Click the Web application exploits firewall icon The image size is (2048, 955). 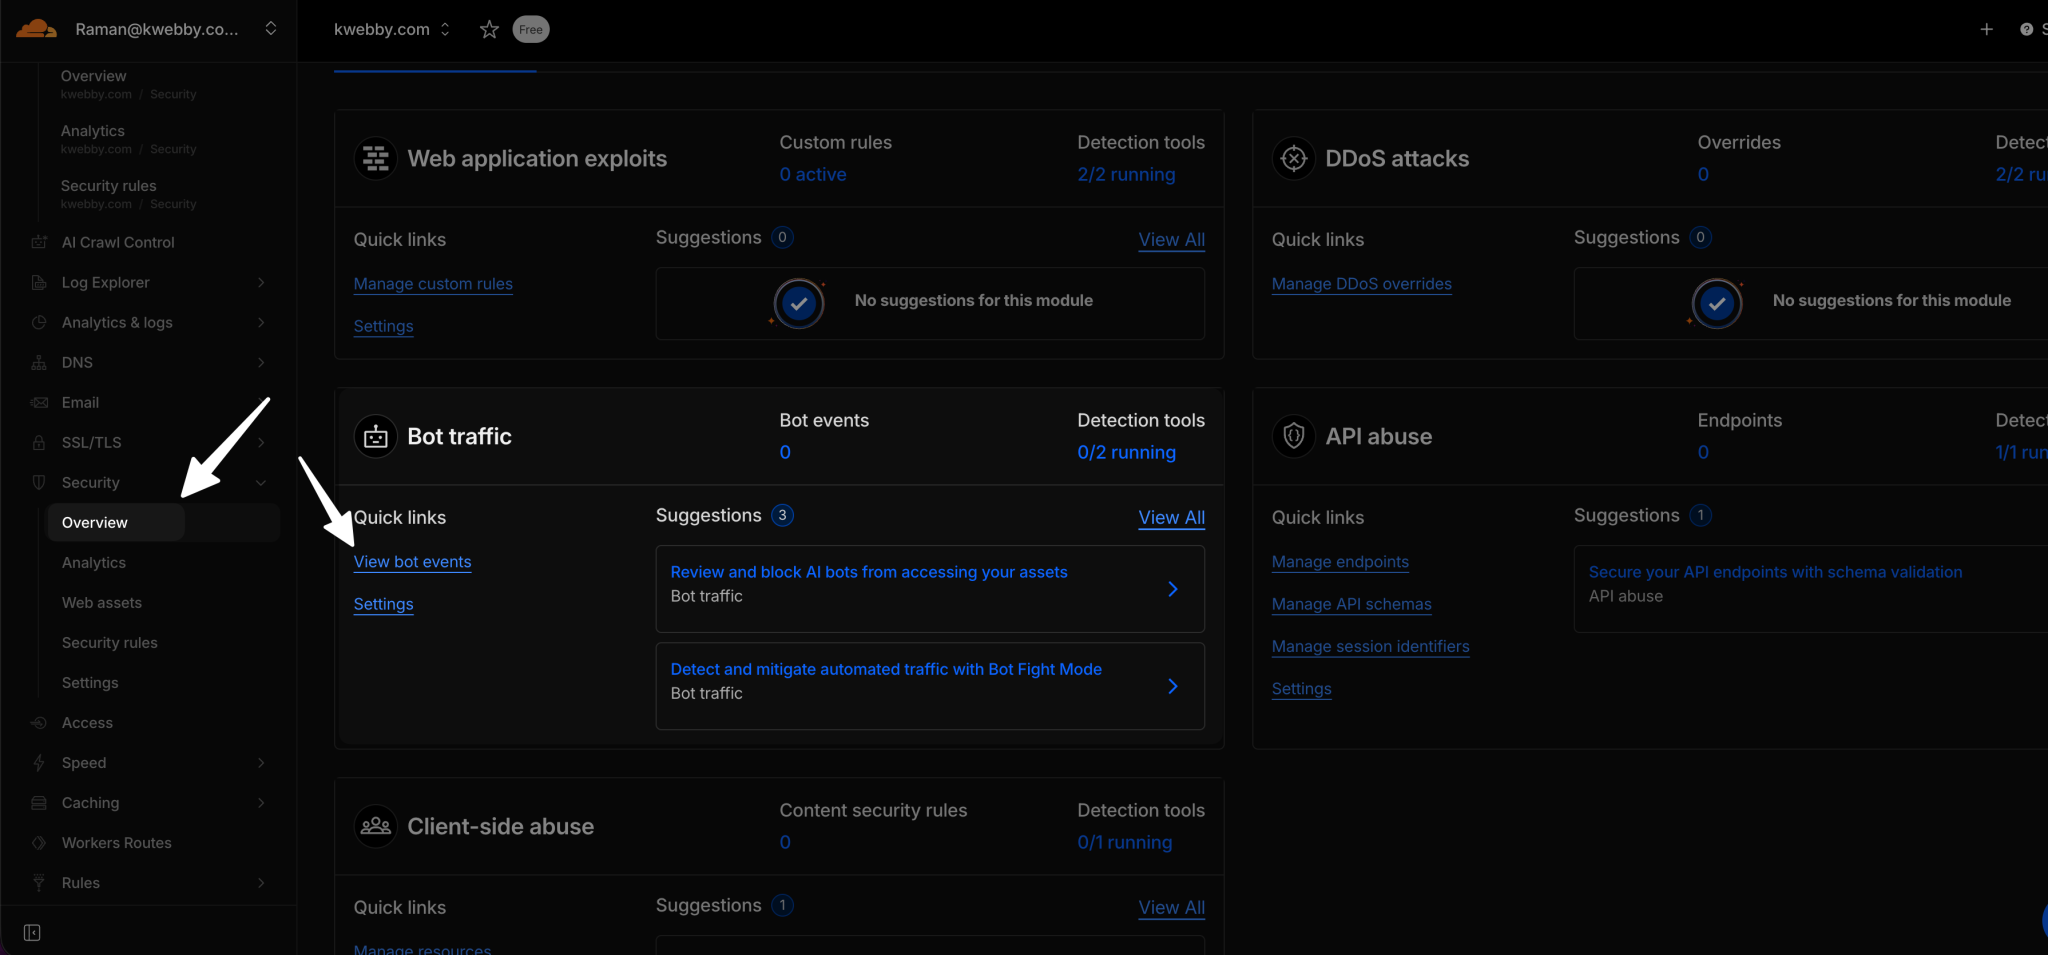pos(376,159)
